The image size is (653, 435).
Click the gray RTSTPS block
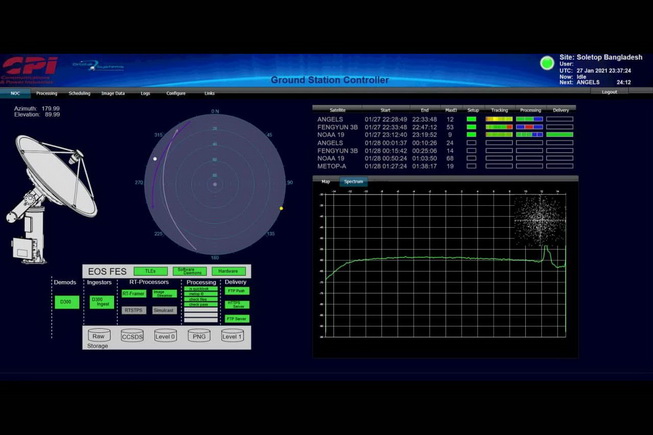coord(134,310)
